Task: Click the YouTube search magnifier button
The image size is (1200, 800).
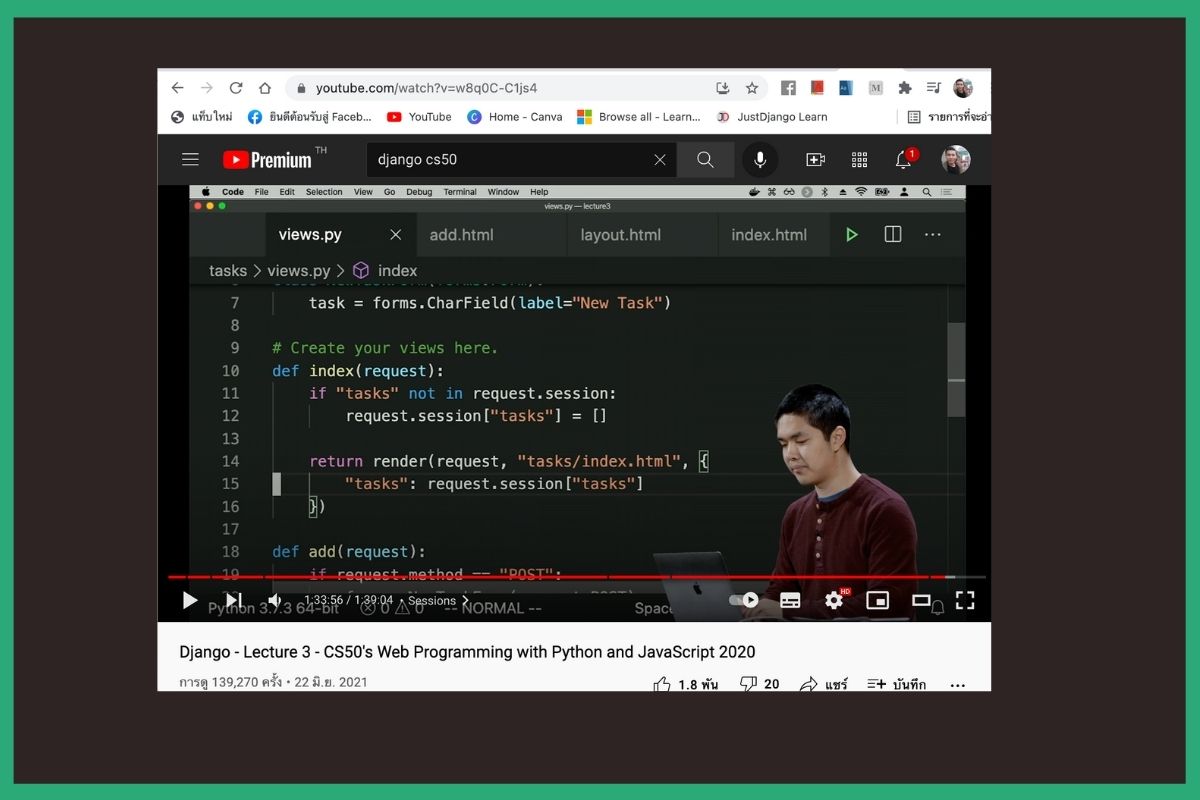Action: click(x=705, y=159)
